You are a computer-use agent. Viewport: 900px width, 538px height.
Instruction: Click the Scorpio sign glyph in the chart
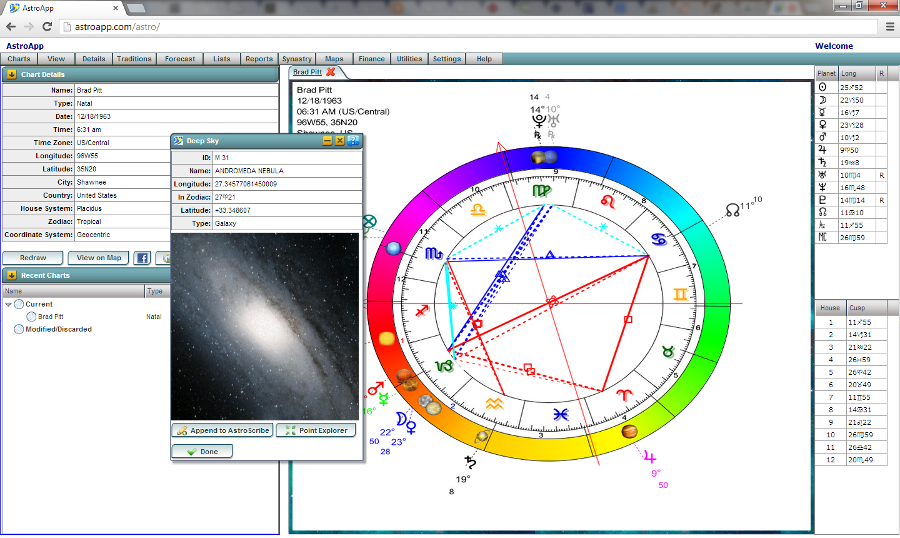(433, 255)
